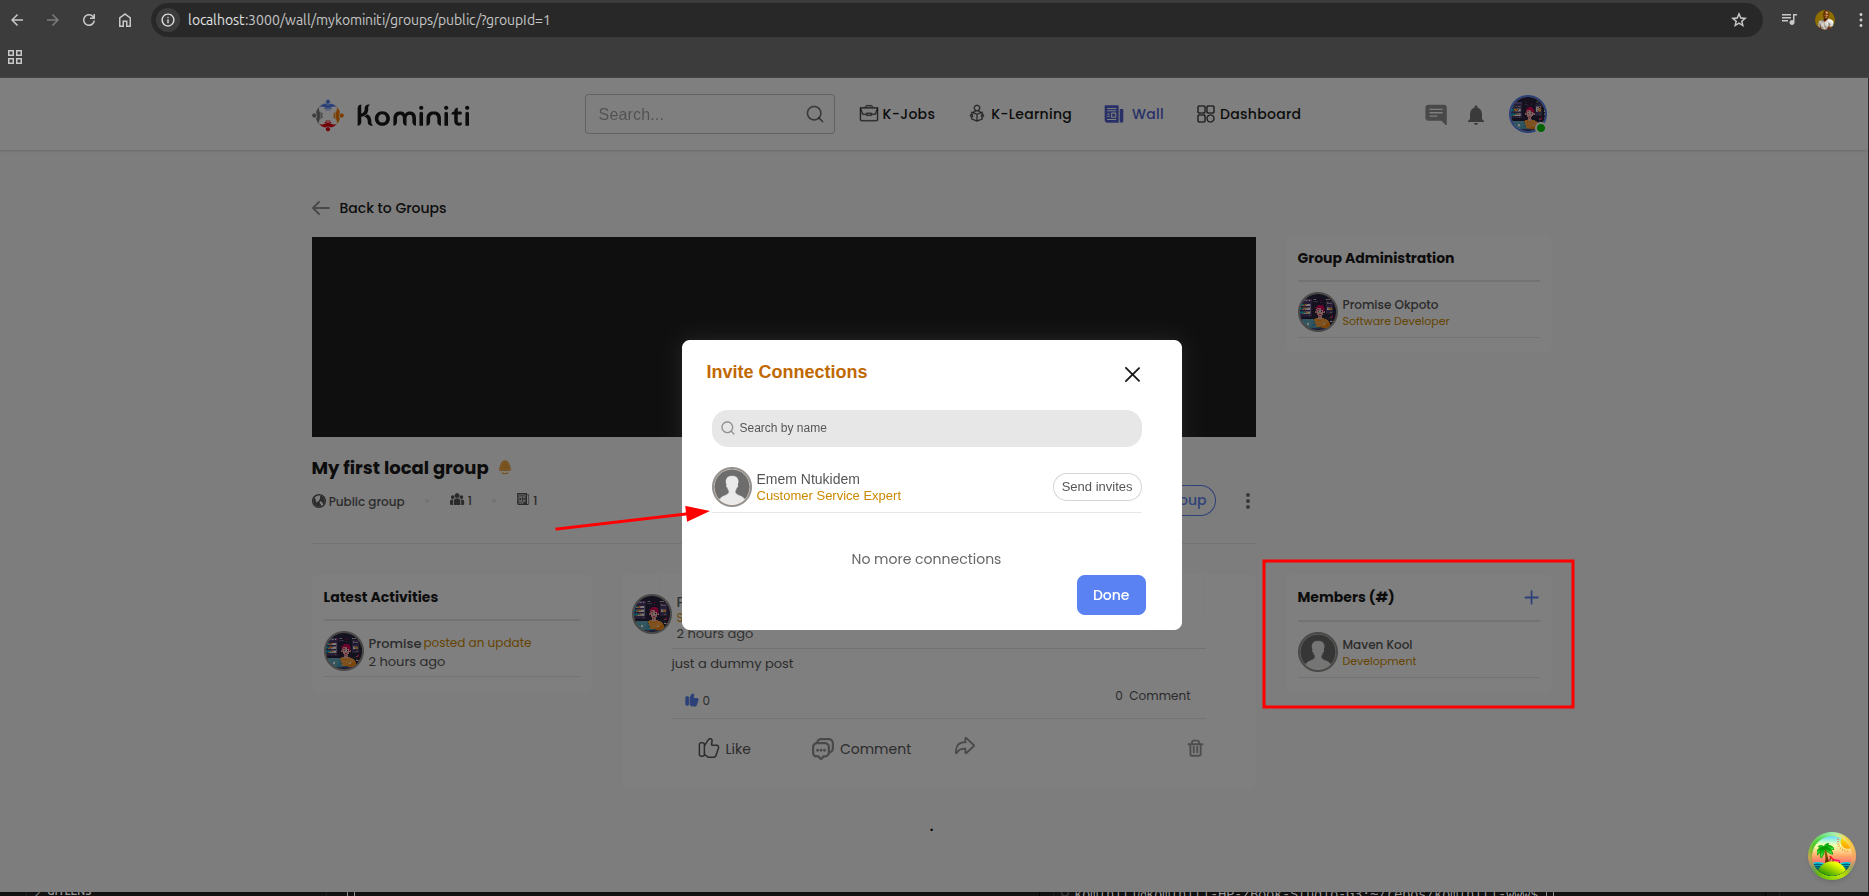Click the plus icon beside Members
The width and height of the screenshot is (1869, 896).
point(1530,597)
